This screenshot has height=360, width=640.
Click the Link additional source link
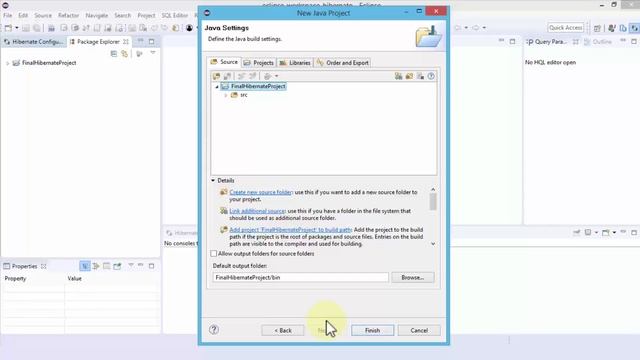pos(257,211)
